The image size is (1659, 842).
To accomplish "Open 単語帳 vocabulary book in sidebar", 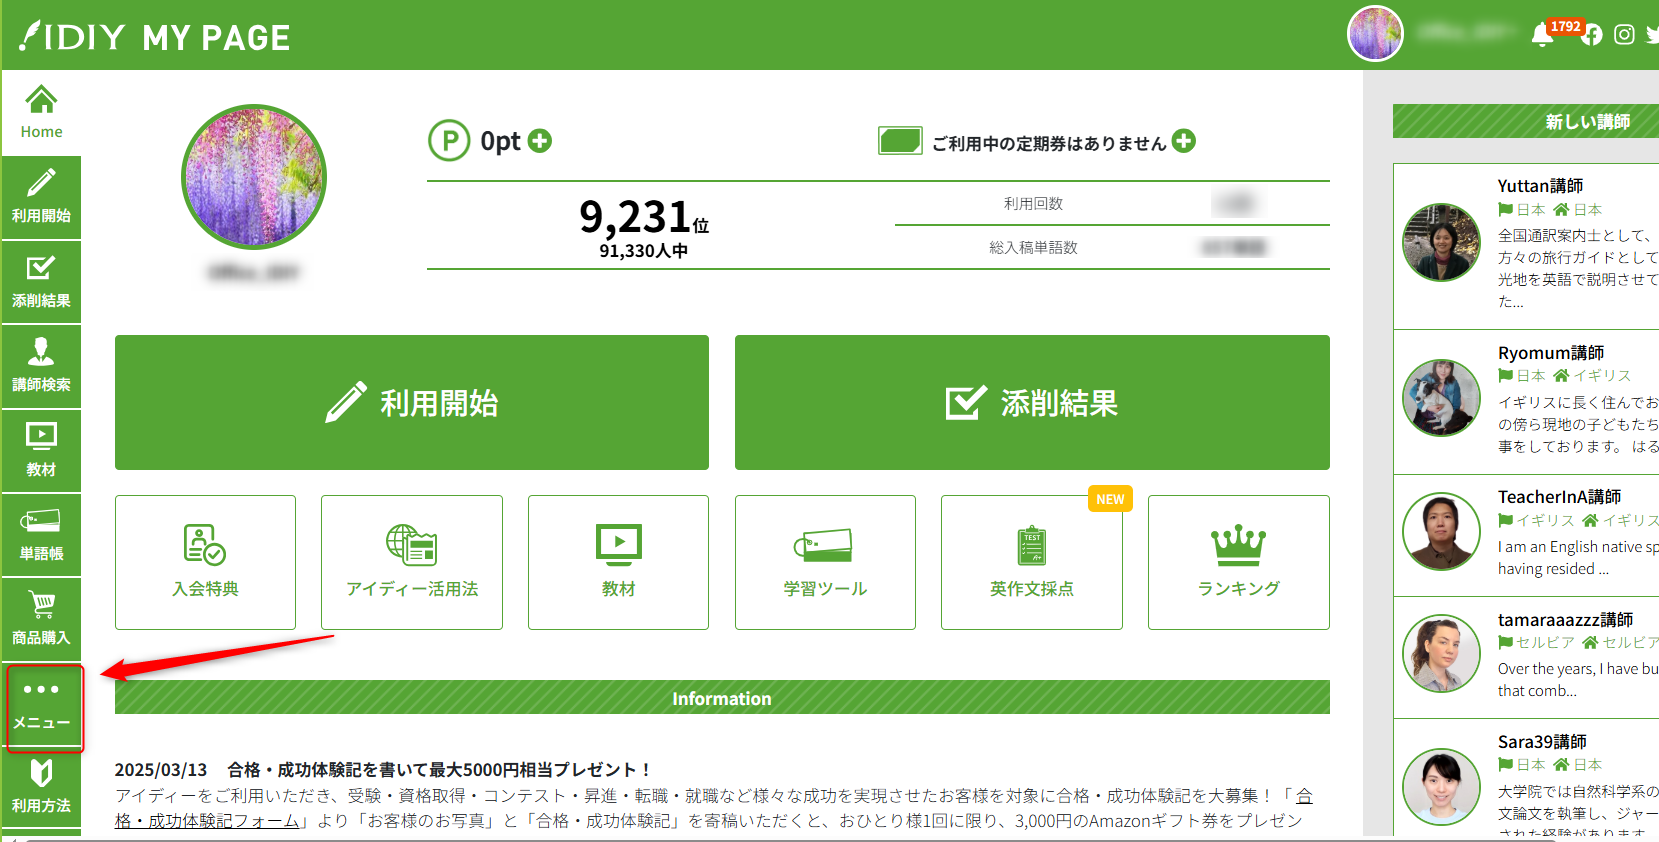I will [41, 534].
